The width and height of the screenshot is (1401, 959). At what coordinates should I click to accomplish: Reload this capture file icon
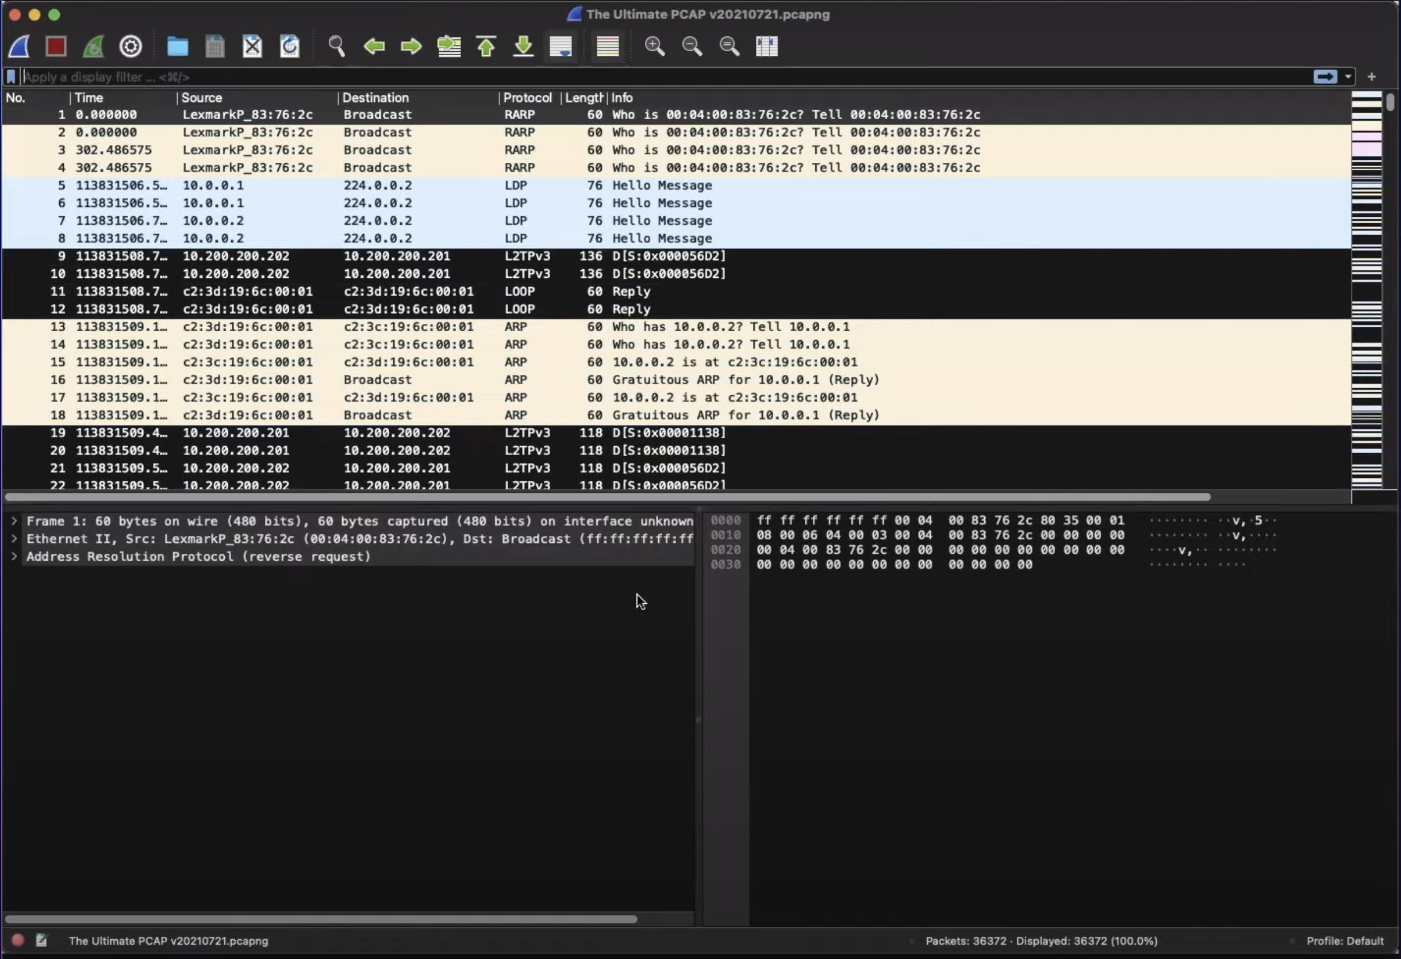(x=290, y=46)
